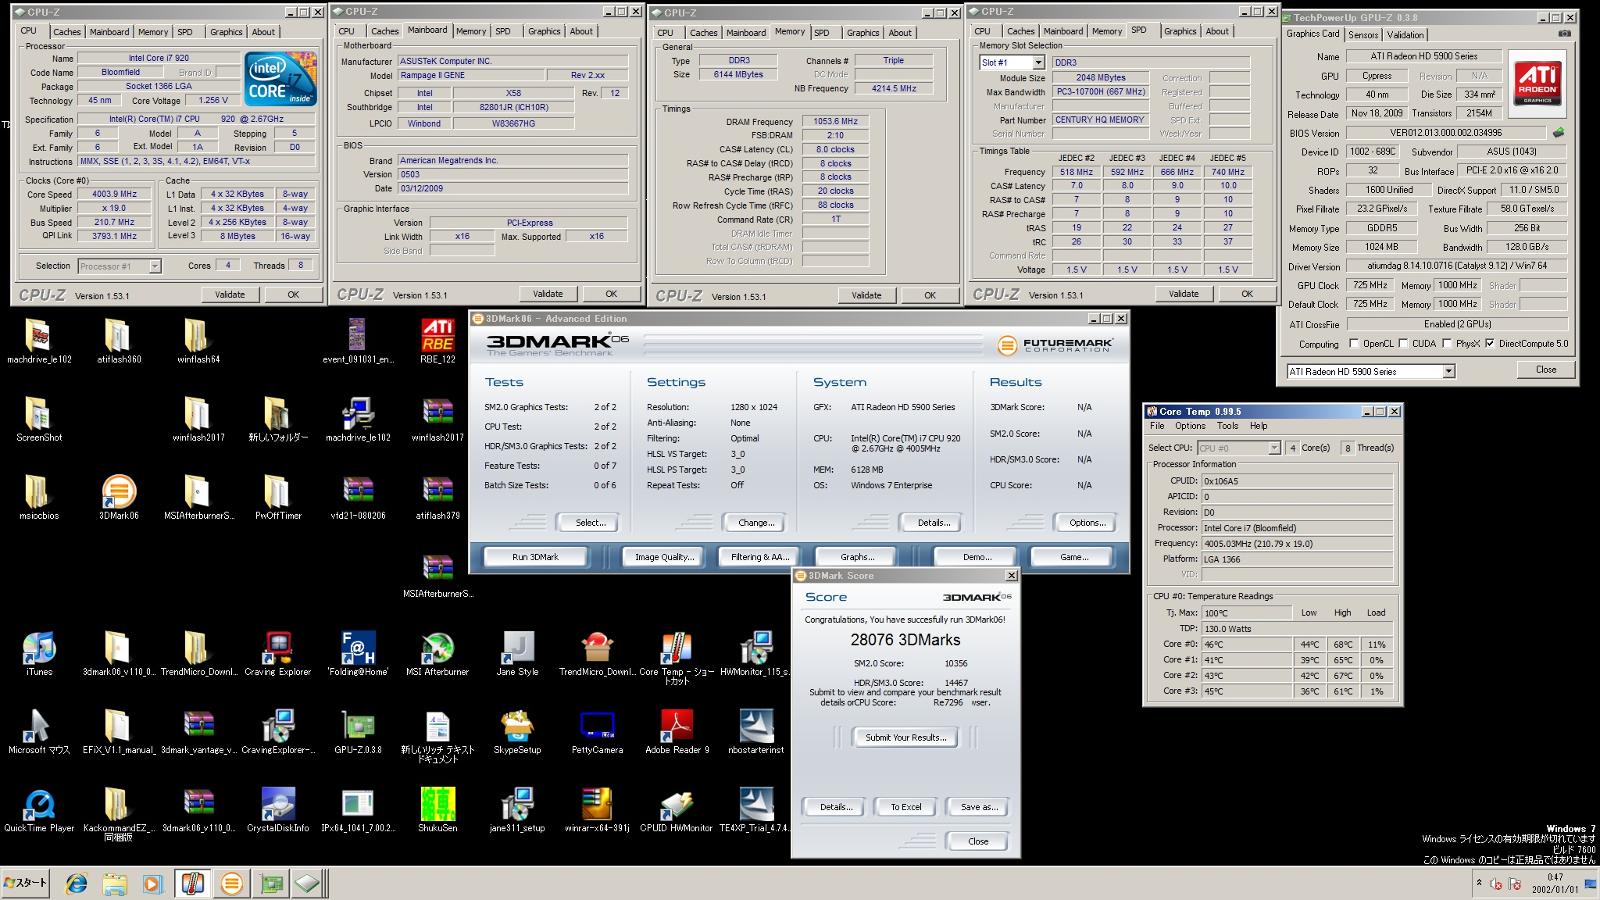Open the HWMonitor_115 desktop icon
Viewport: 1600px width, 900px height.
point(755,648)
